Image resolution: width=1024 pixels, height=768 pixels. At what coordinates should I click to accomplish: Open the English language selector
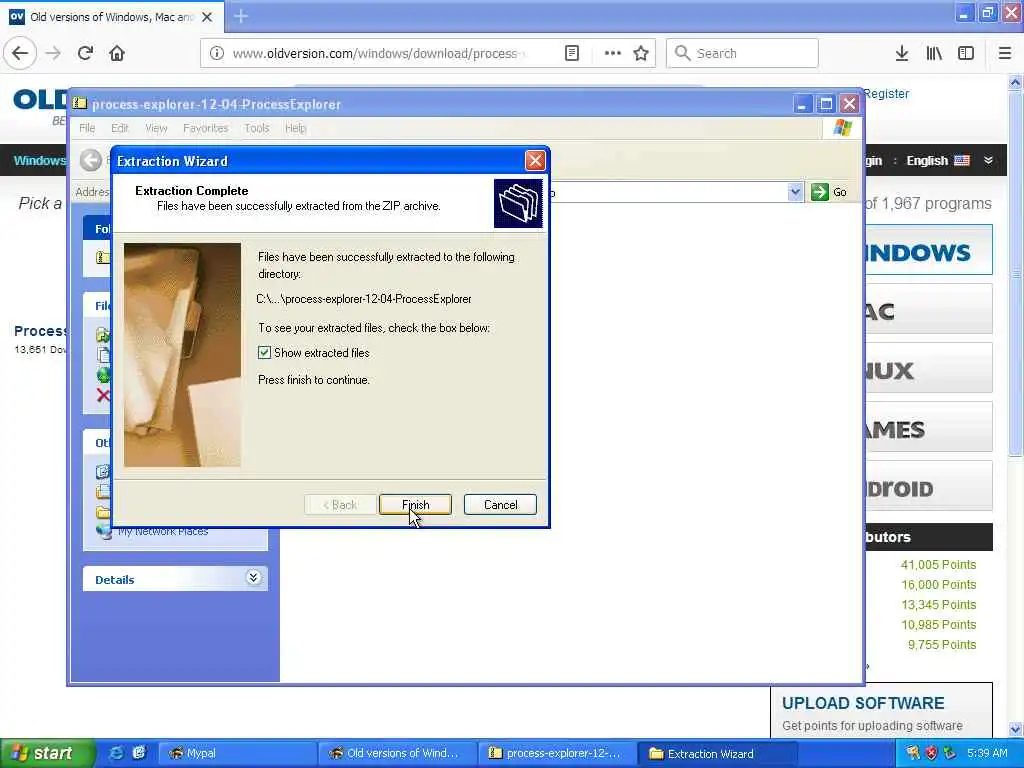click(x=938, y=161)
